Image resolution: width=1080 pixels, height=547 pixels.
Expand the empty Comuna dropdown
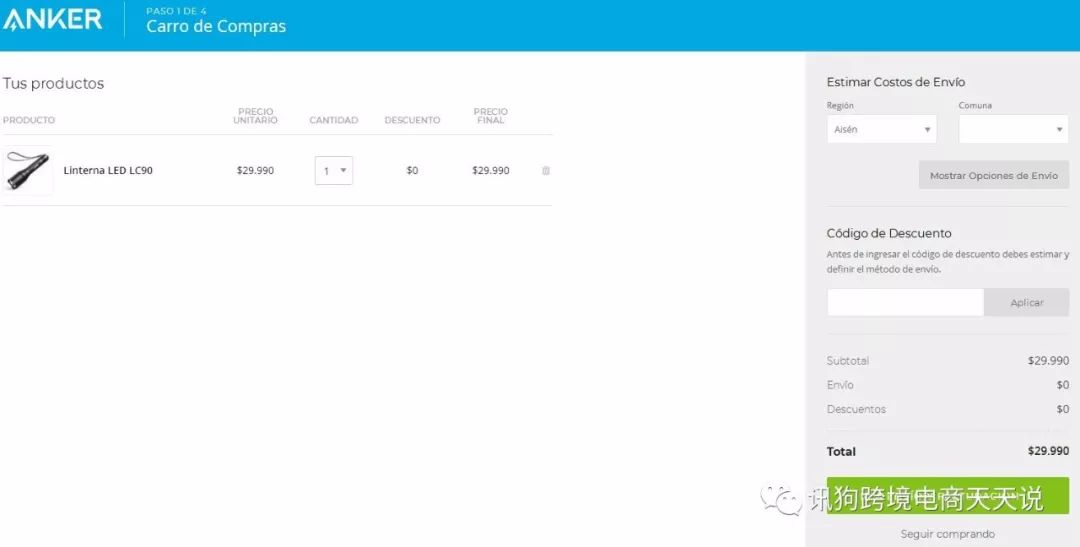1013,130
